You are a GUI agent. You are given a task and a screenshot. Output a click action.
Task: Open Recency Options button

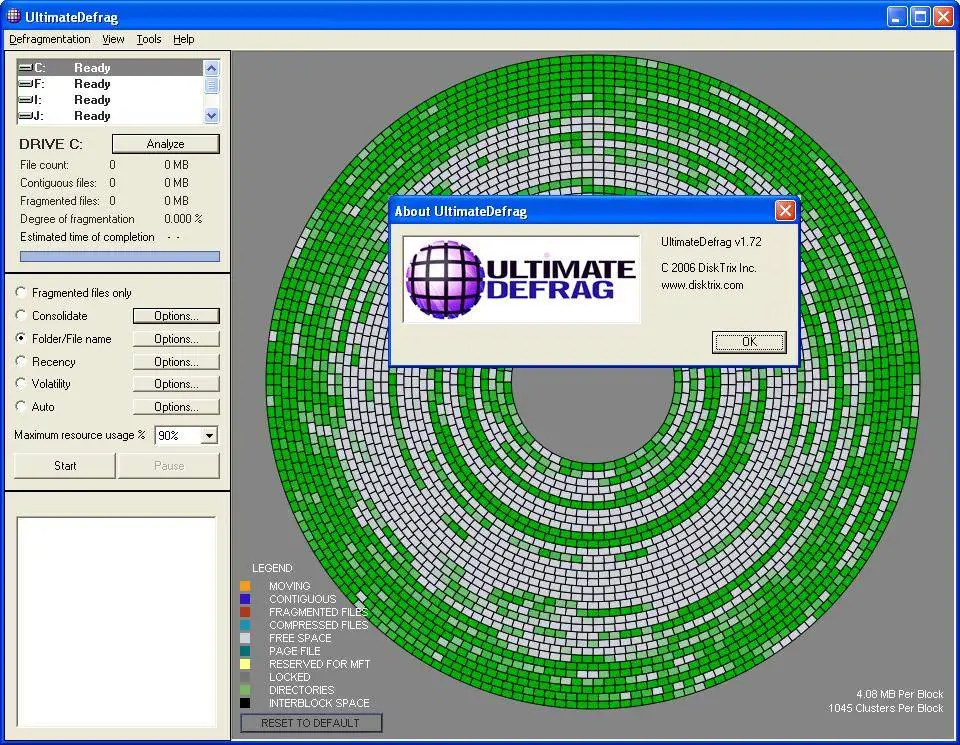[176, 362]
